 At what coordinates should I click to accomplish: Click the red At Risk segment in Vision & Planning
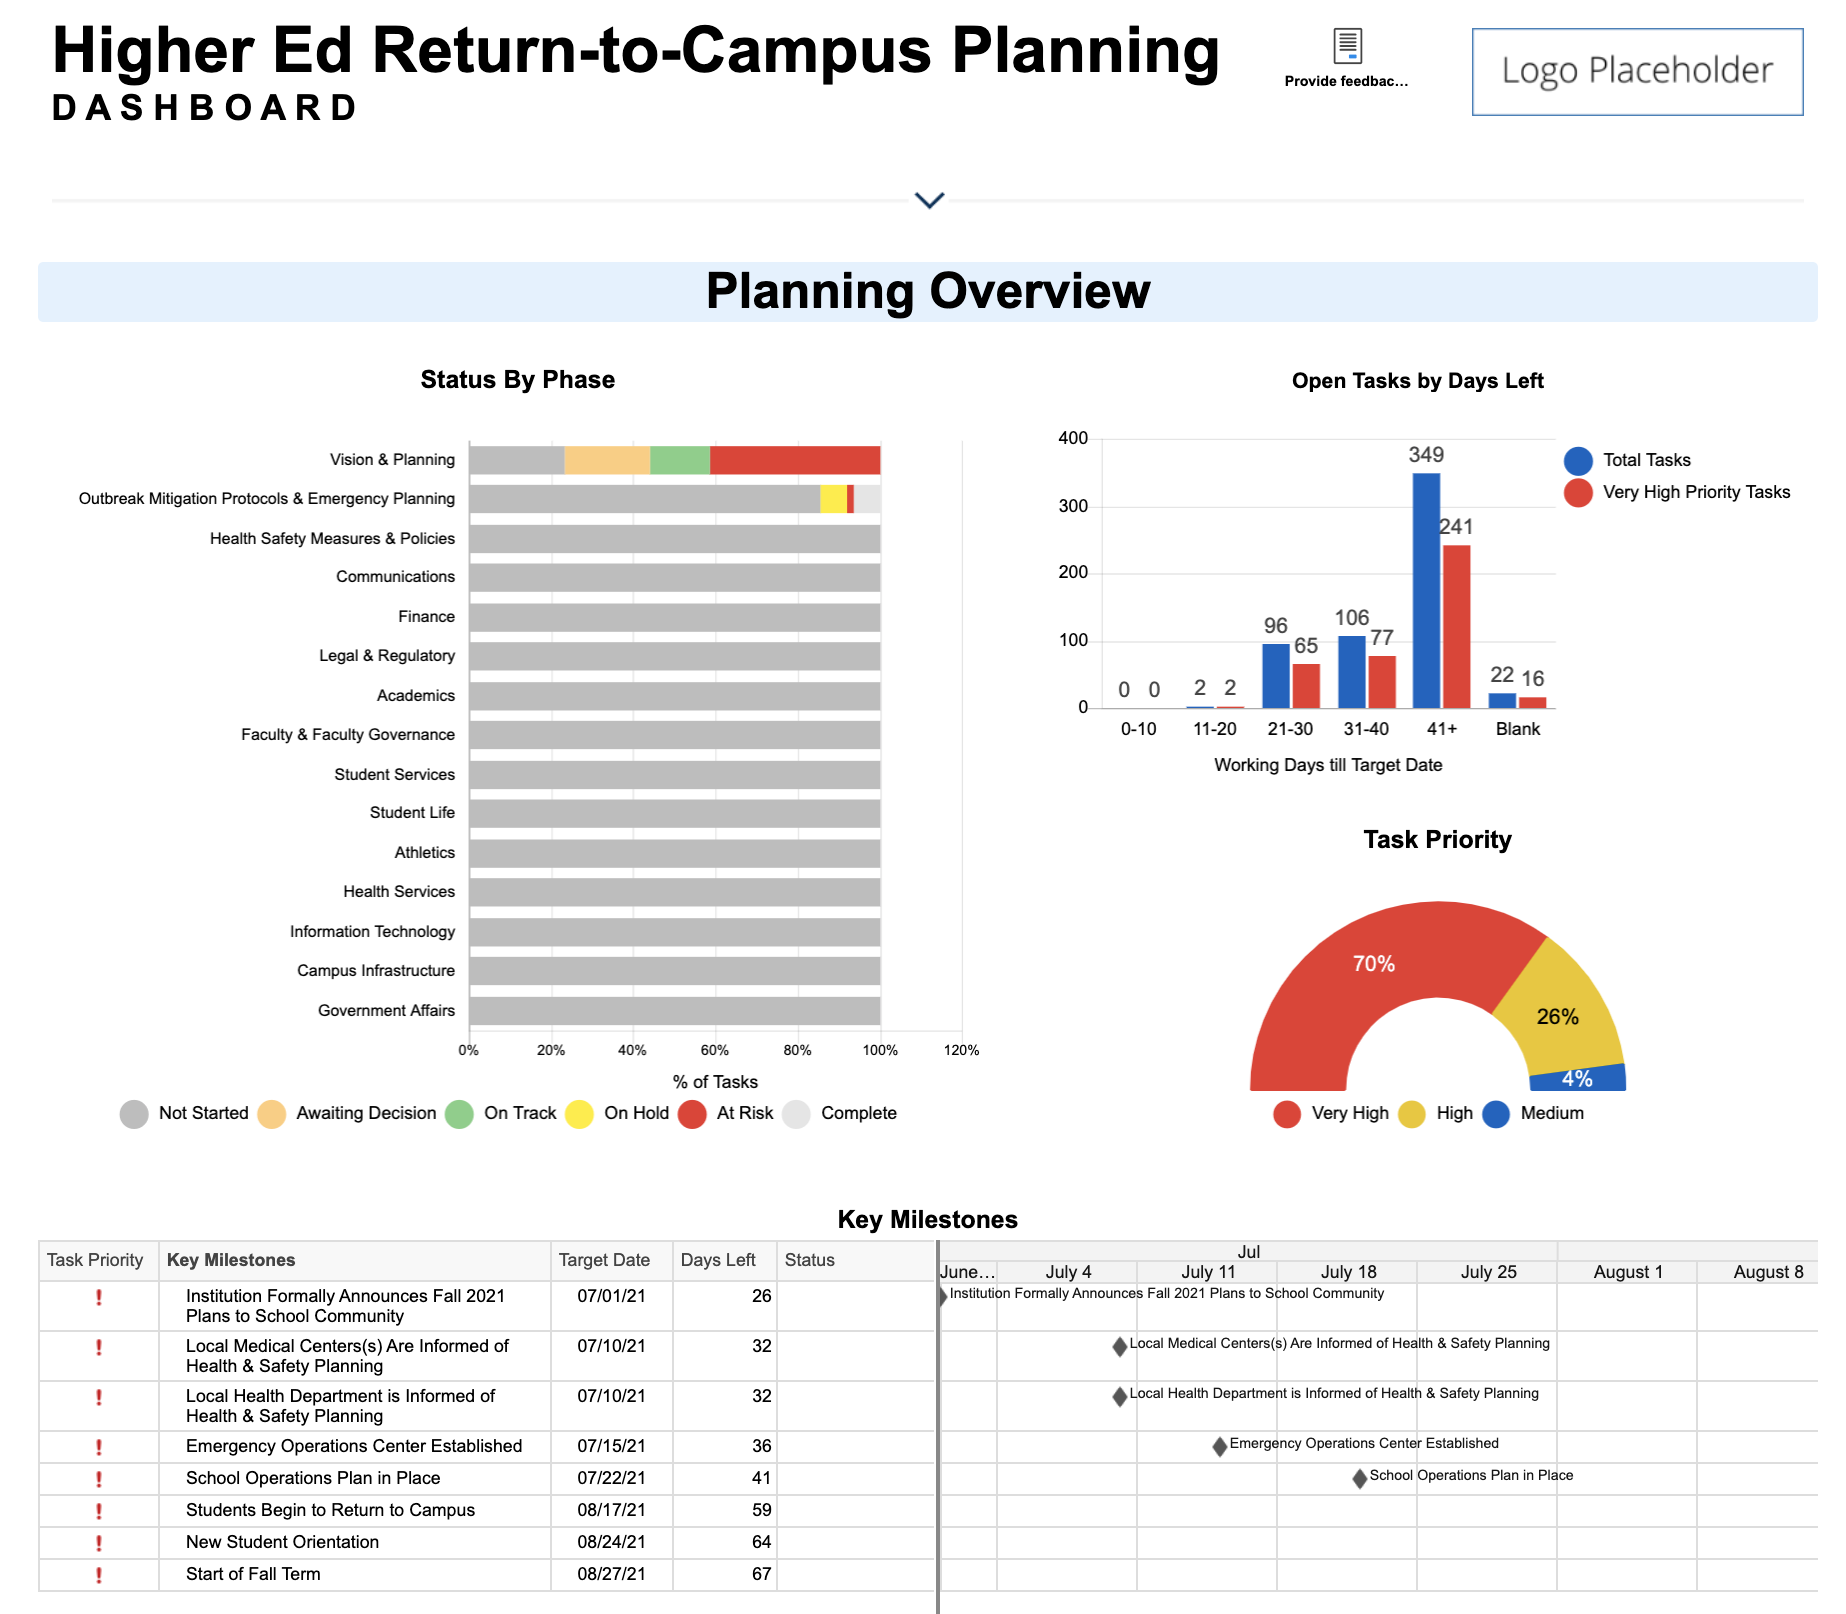point(795,460)
